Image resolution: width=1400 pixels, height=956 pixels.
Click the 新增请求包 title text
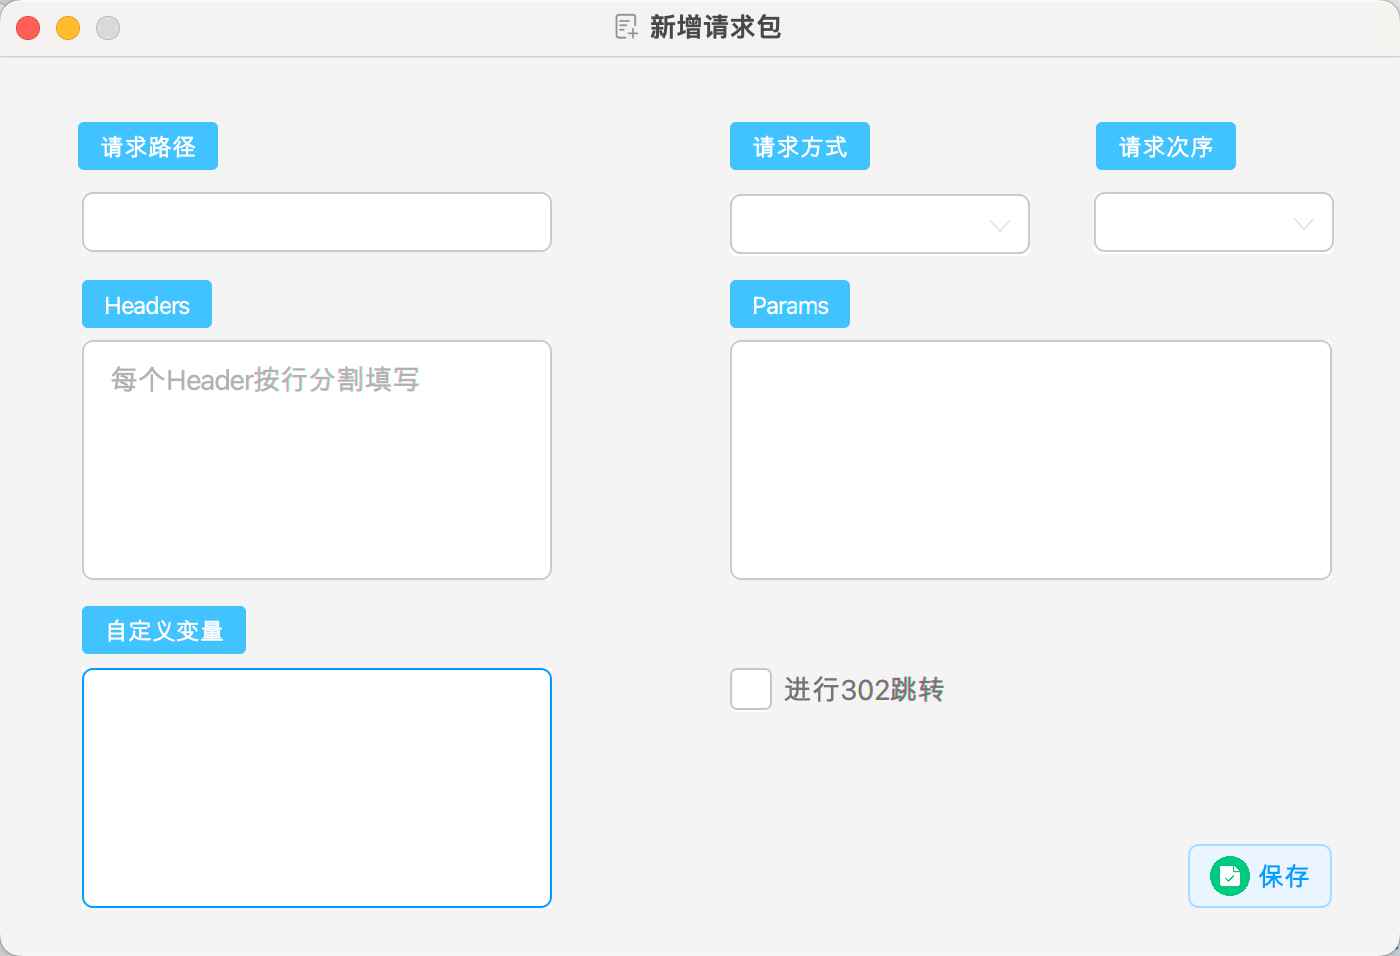(x=714, y=28)
